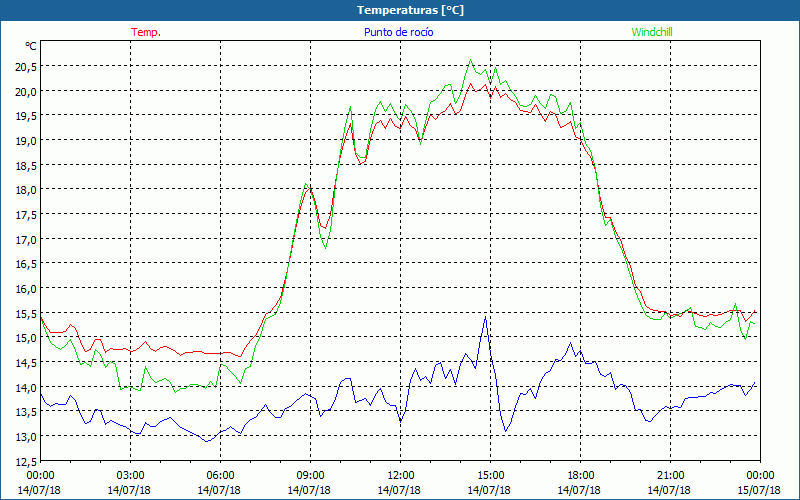Viewport: 800px width, 500px height.
Task: Click the dew point minimum before 06:00
Action: (x=206, y=441)
